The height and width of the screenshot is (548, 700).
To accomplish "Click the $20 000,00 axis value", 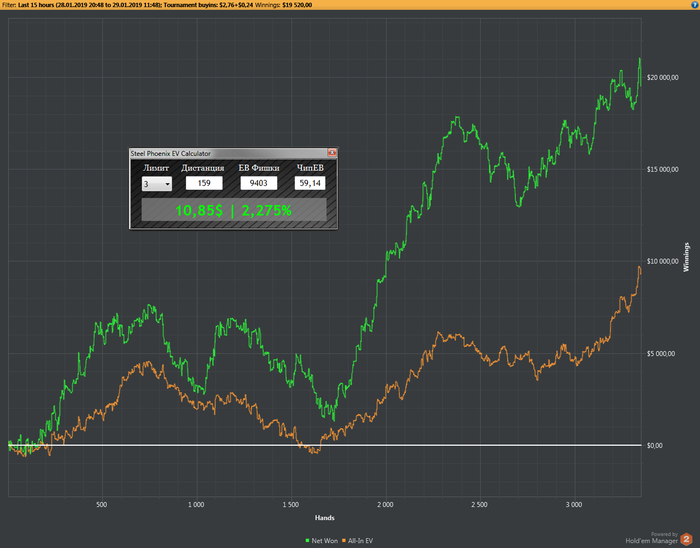I will tap(662, 78).
